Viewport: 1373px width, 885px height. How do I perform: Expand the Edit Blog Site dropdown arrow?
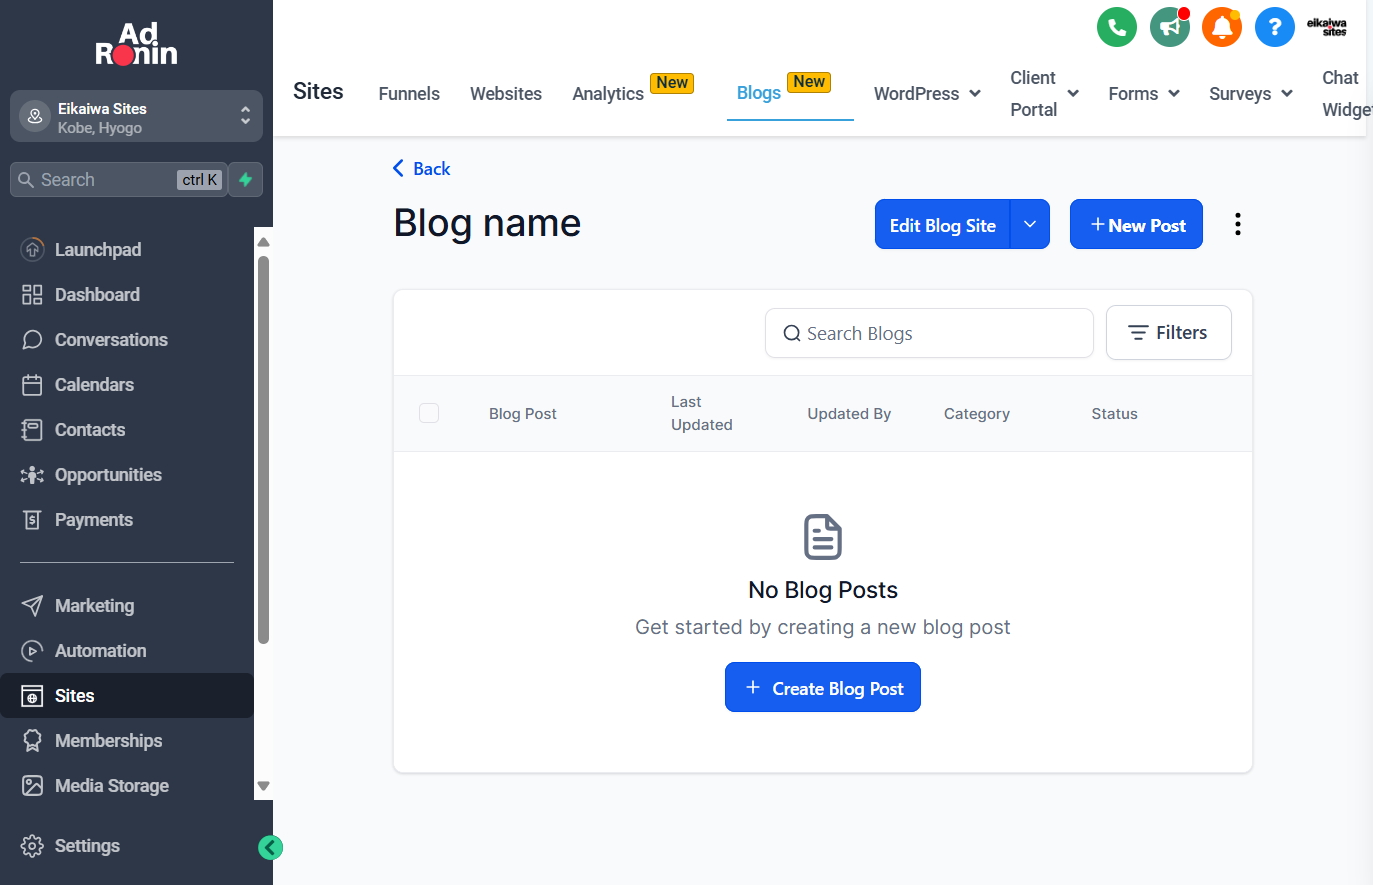[1030, 225]
